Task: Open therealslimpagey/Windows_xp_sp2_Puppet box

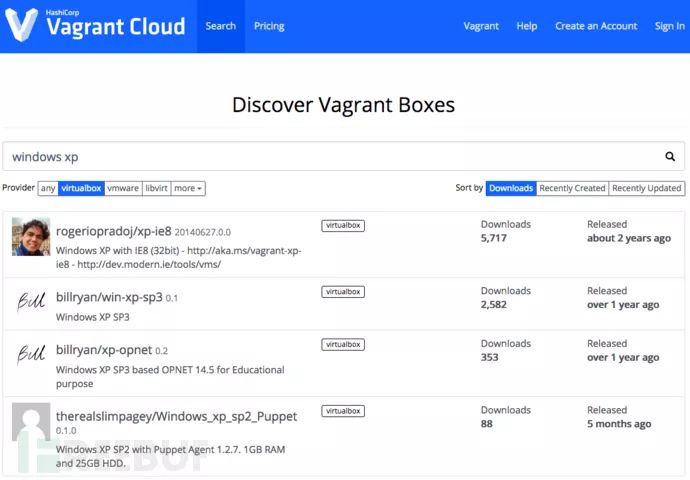Action: click(x=176, y=416)
